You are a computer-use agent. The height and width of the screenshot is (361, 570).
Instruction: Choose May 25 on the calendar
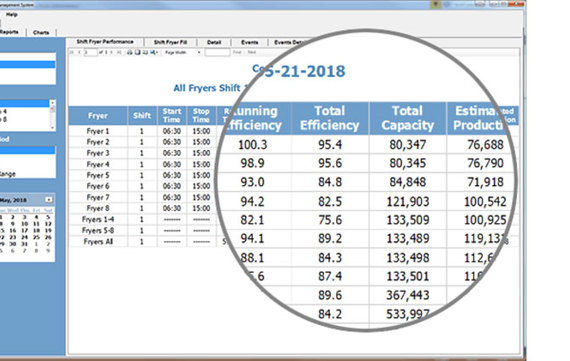click(x=36, y=237)
